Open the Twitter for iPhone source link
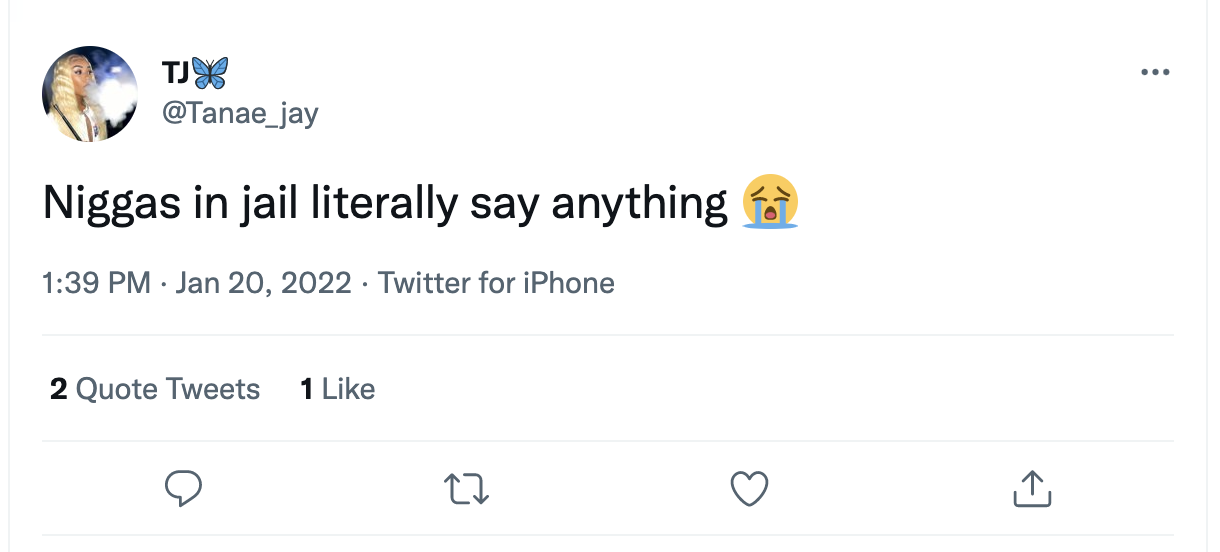The width and height of the screenshot is (1220, 552). click(496, 284)
